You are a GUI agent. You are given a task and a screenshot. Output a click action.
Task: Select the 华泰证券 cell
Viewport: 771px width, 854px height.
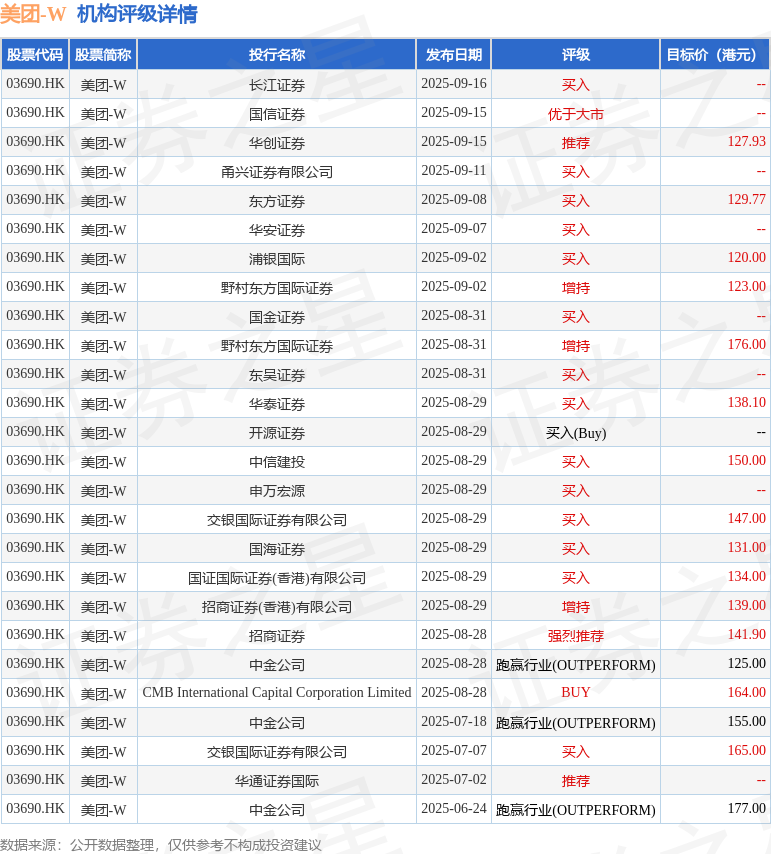click(277, 404)
